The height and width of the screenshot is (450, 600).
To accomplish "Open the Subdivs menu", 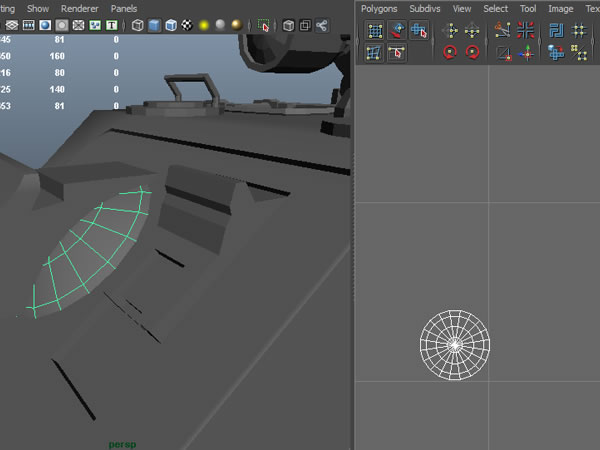I will tap(425, 8).
